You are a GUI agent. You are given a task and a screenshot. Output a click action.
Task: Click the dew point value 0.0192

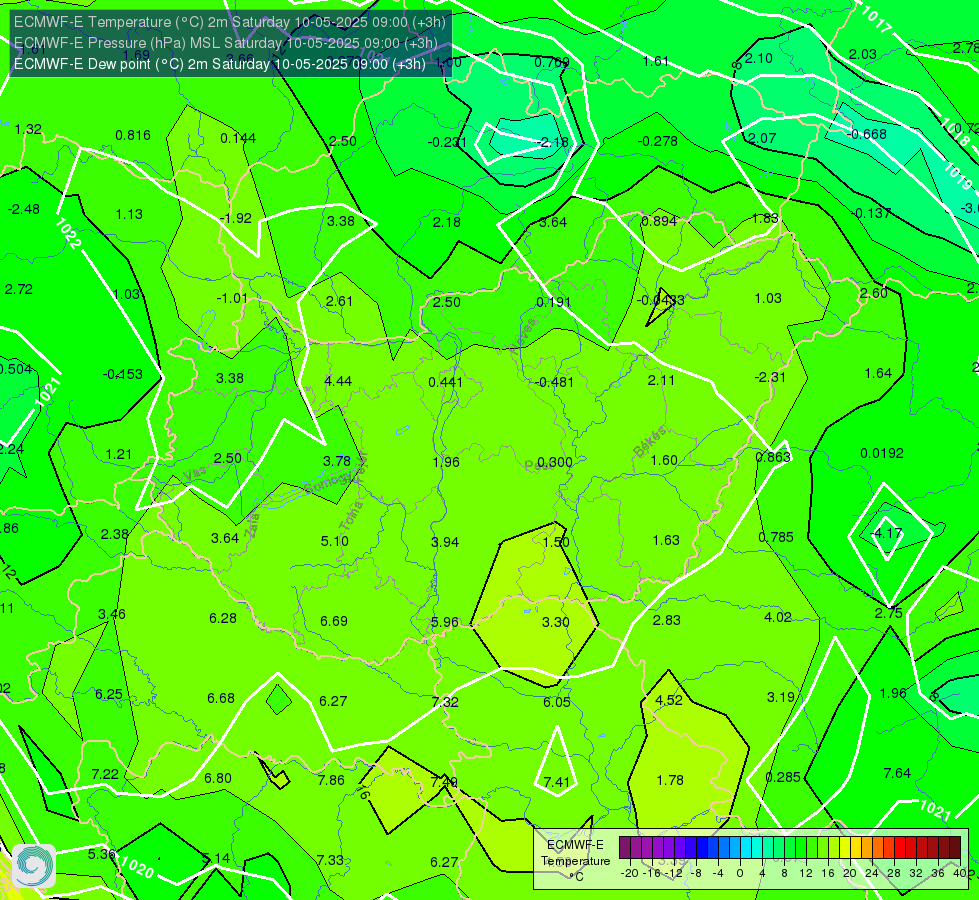pyautogui.click(x=882, y=453)
